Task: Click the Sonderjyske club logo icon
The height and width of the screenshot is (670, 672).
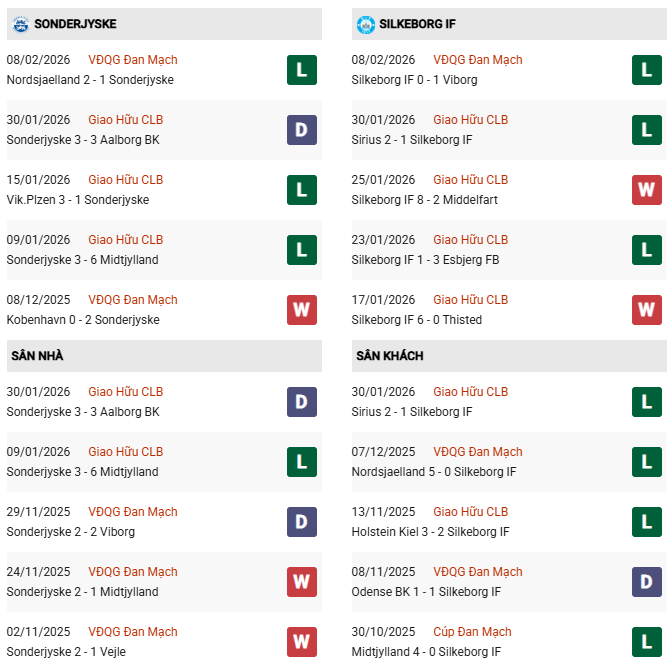Action: point(17,23)
